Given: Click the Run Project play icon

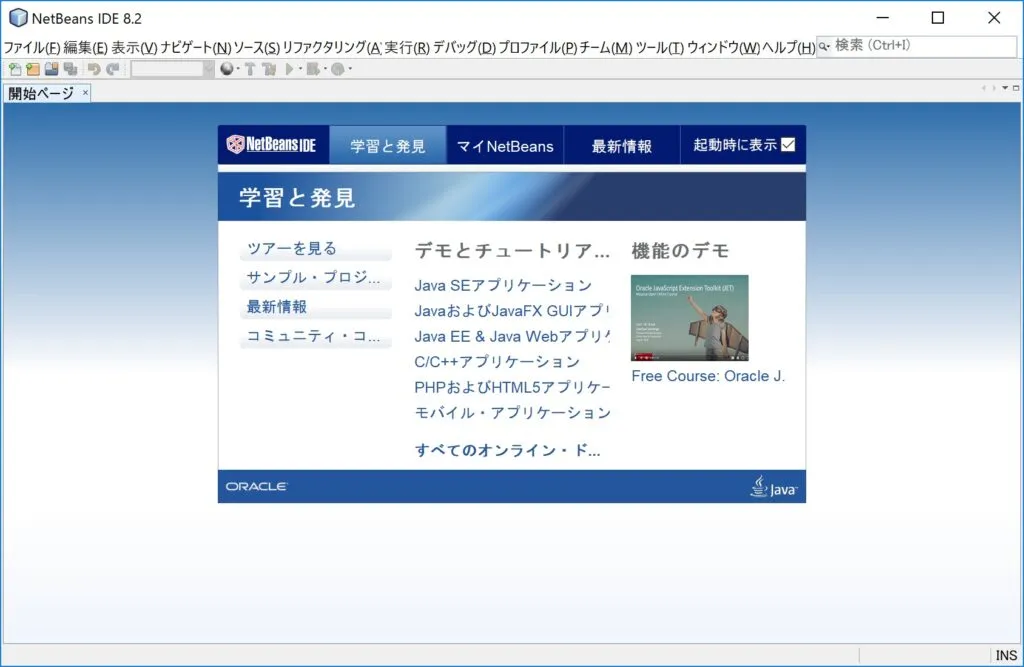Looking at the screenshot, I should (x=289, y=69).
